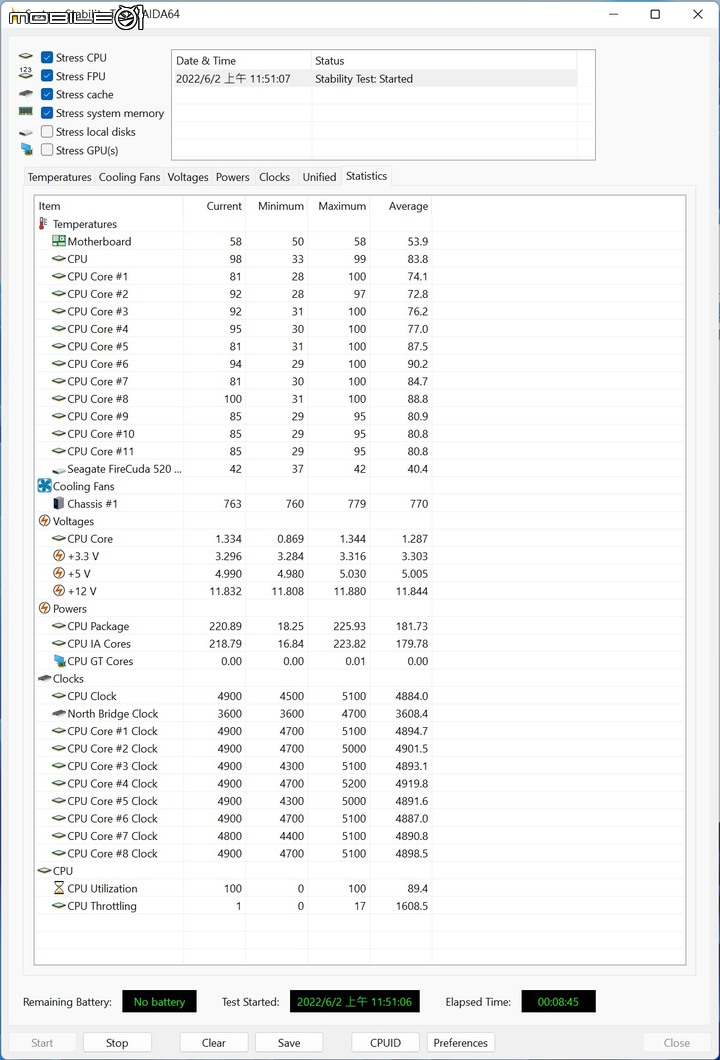Switch to the Powers tab
This screenshot has height=1060, width=720.
233,177
